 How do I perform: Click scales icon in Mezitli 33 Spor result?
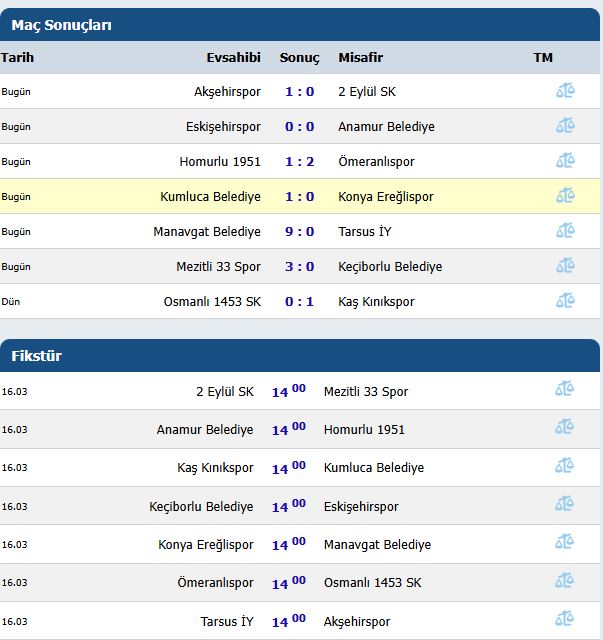point(565,266)
